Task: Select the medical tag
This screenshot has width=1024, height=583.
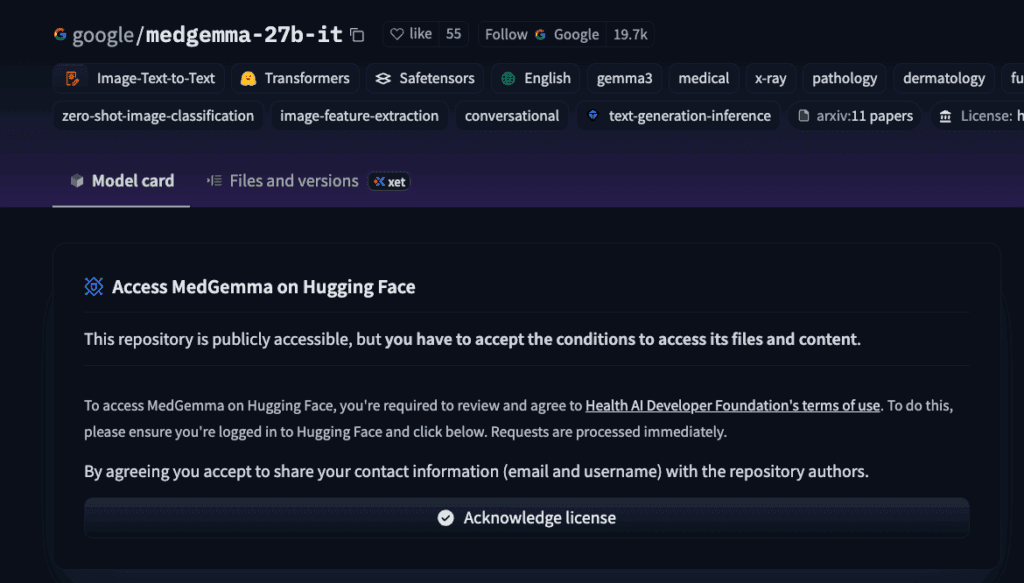Action: point(703,78)
